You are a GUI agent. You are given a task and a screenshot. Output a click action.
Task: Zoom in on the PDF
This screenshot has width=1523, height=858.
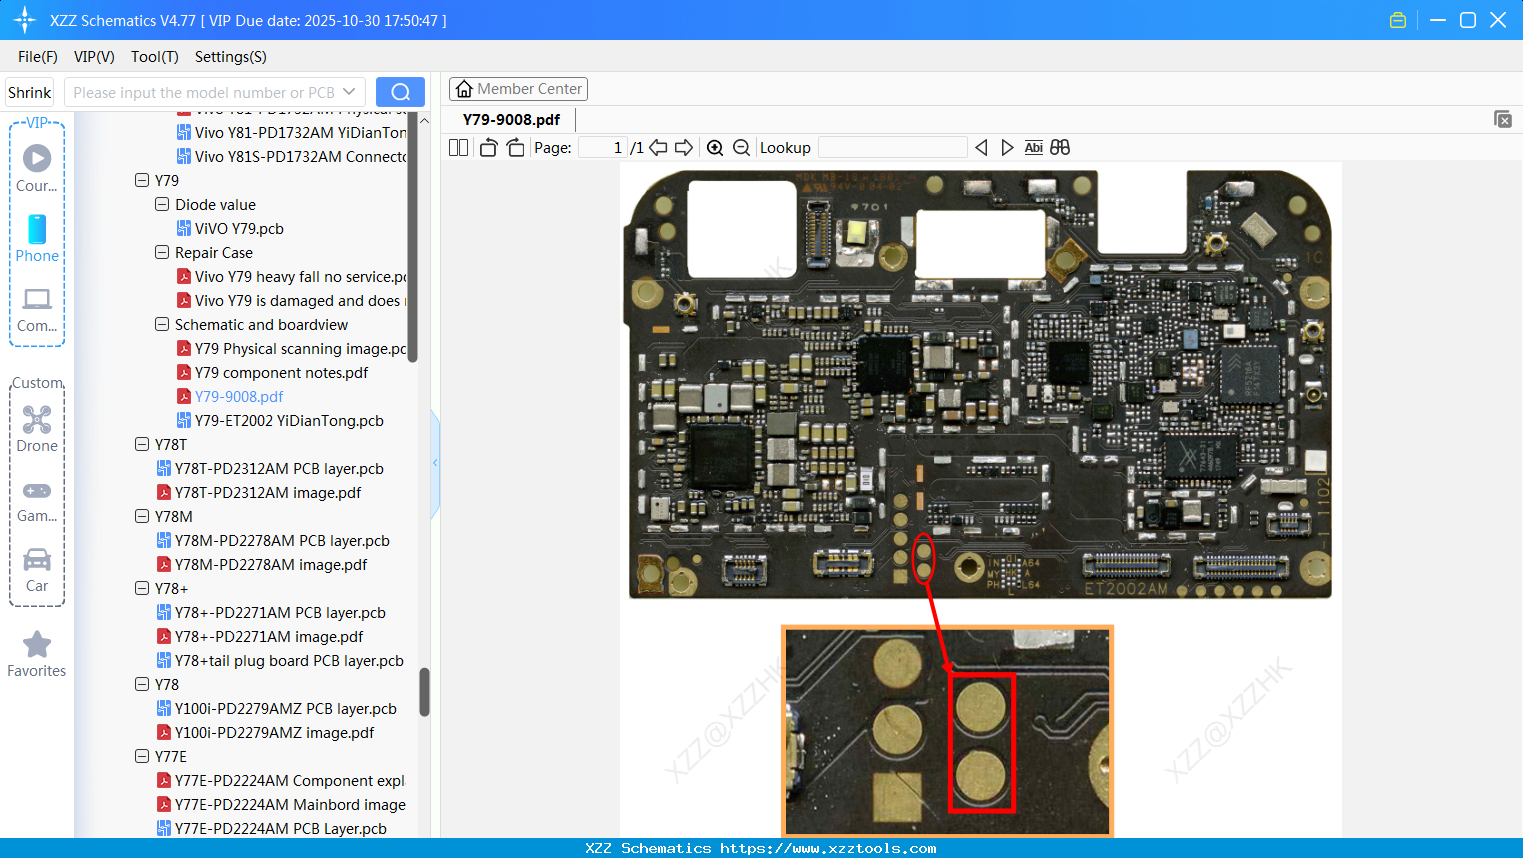[x=715, y=148]
